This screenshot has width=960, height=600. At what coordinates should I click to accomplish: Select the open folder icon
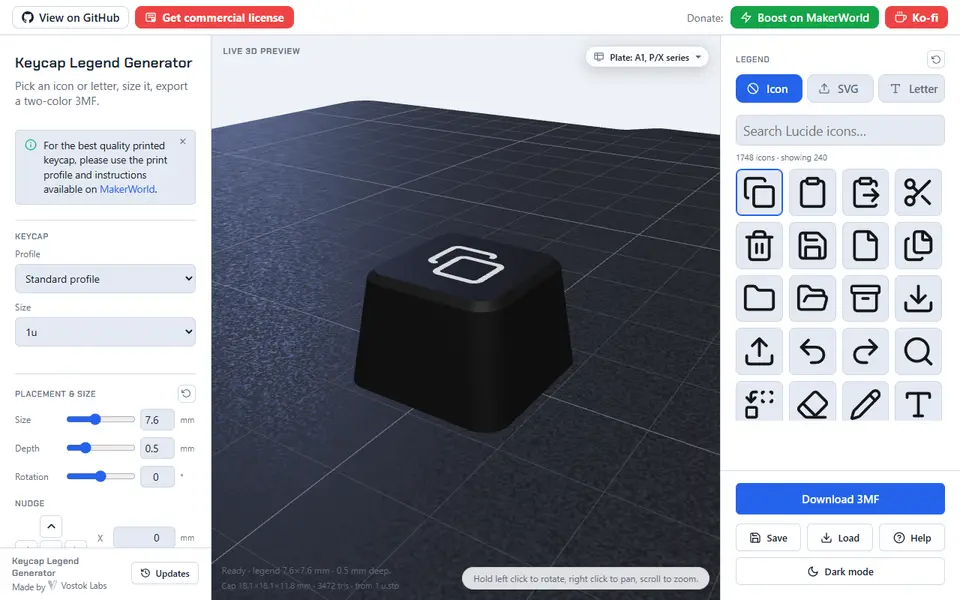point(812,298)
